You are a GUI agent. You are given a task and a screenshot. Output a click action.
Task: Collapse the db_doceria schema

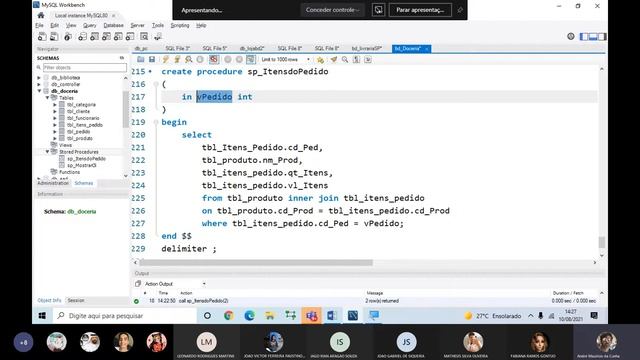pyautogui.click(x=39, y=91)
